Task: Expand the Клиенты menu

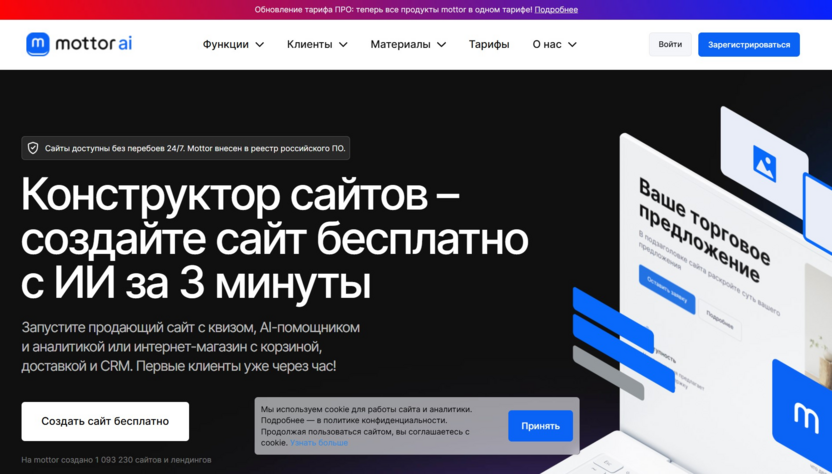Action: [317, 45]
